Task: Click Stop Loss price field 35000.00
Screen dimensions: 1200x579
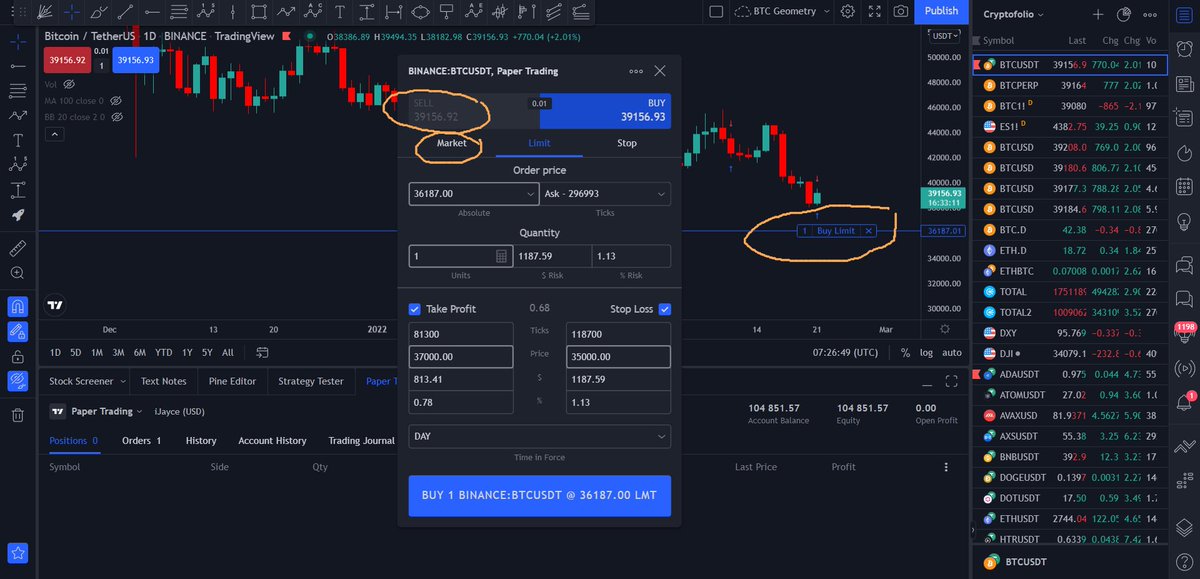Action: coord(619,356)
